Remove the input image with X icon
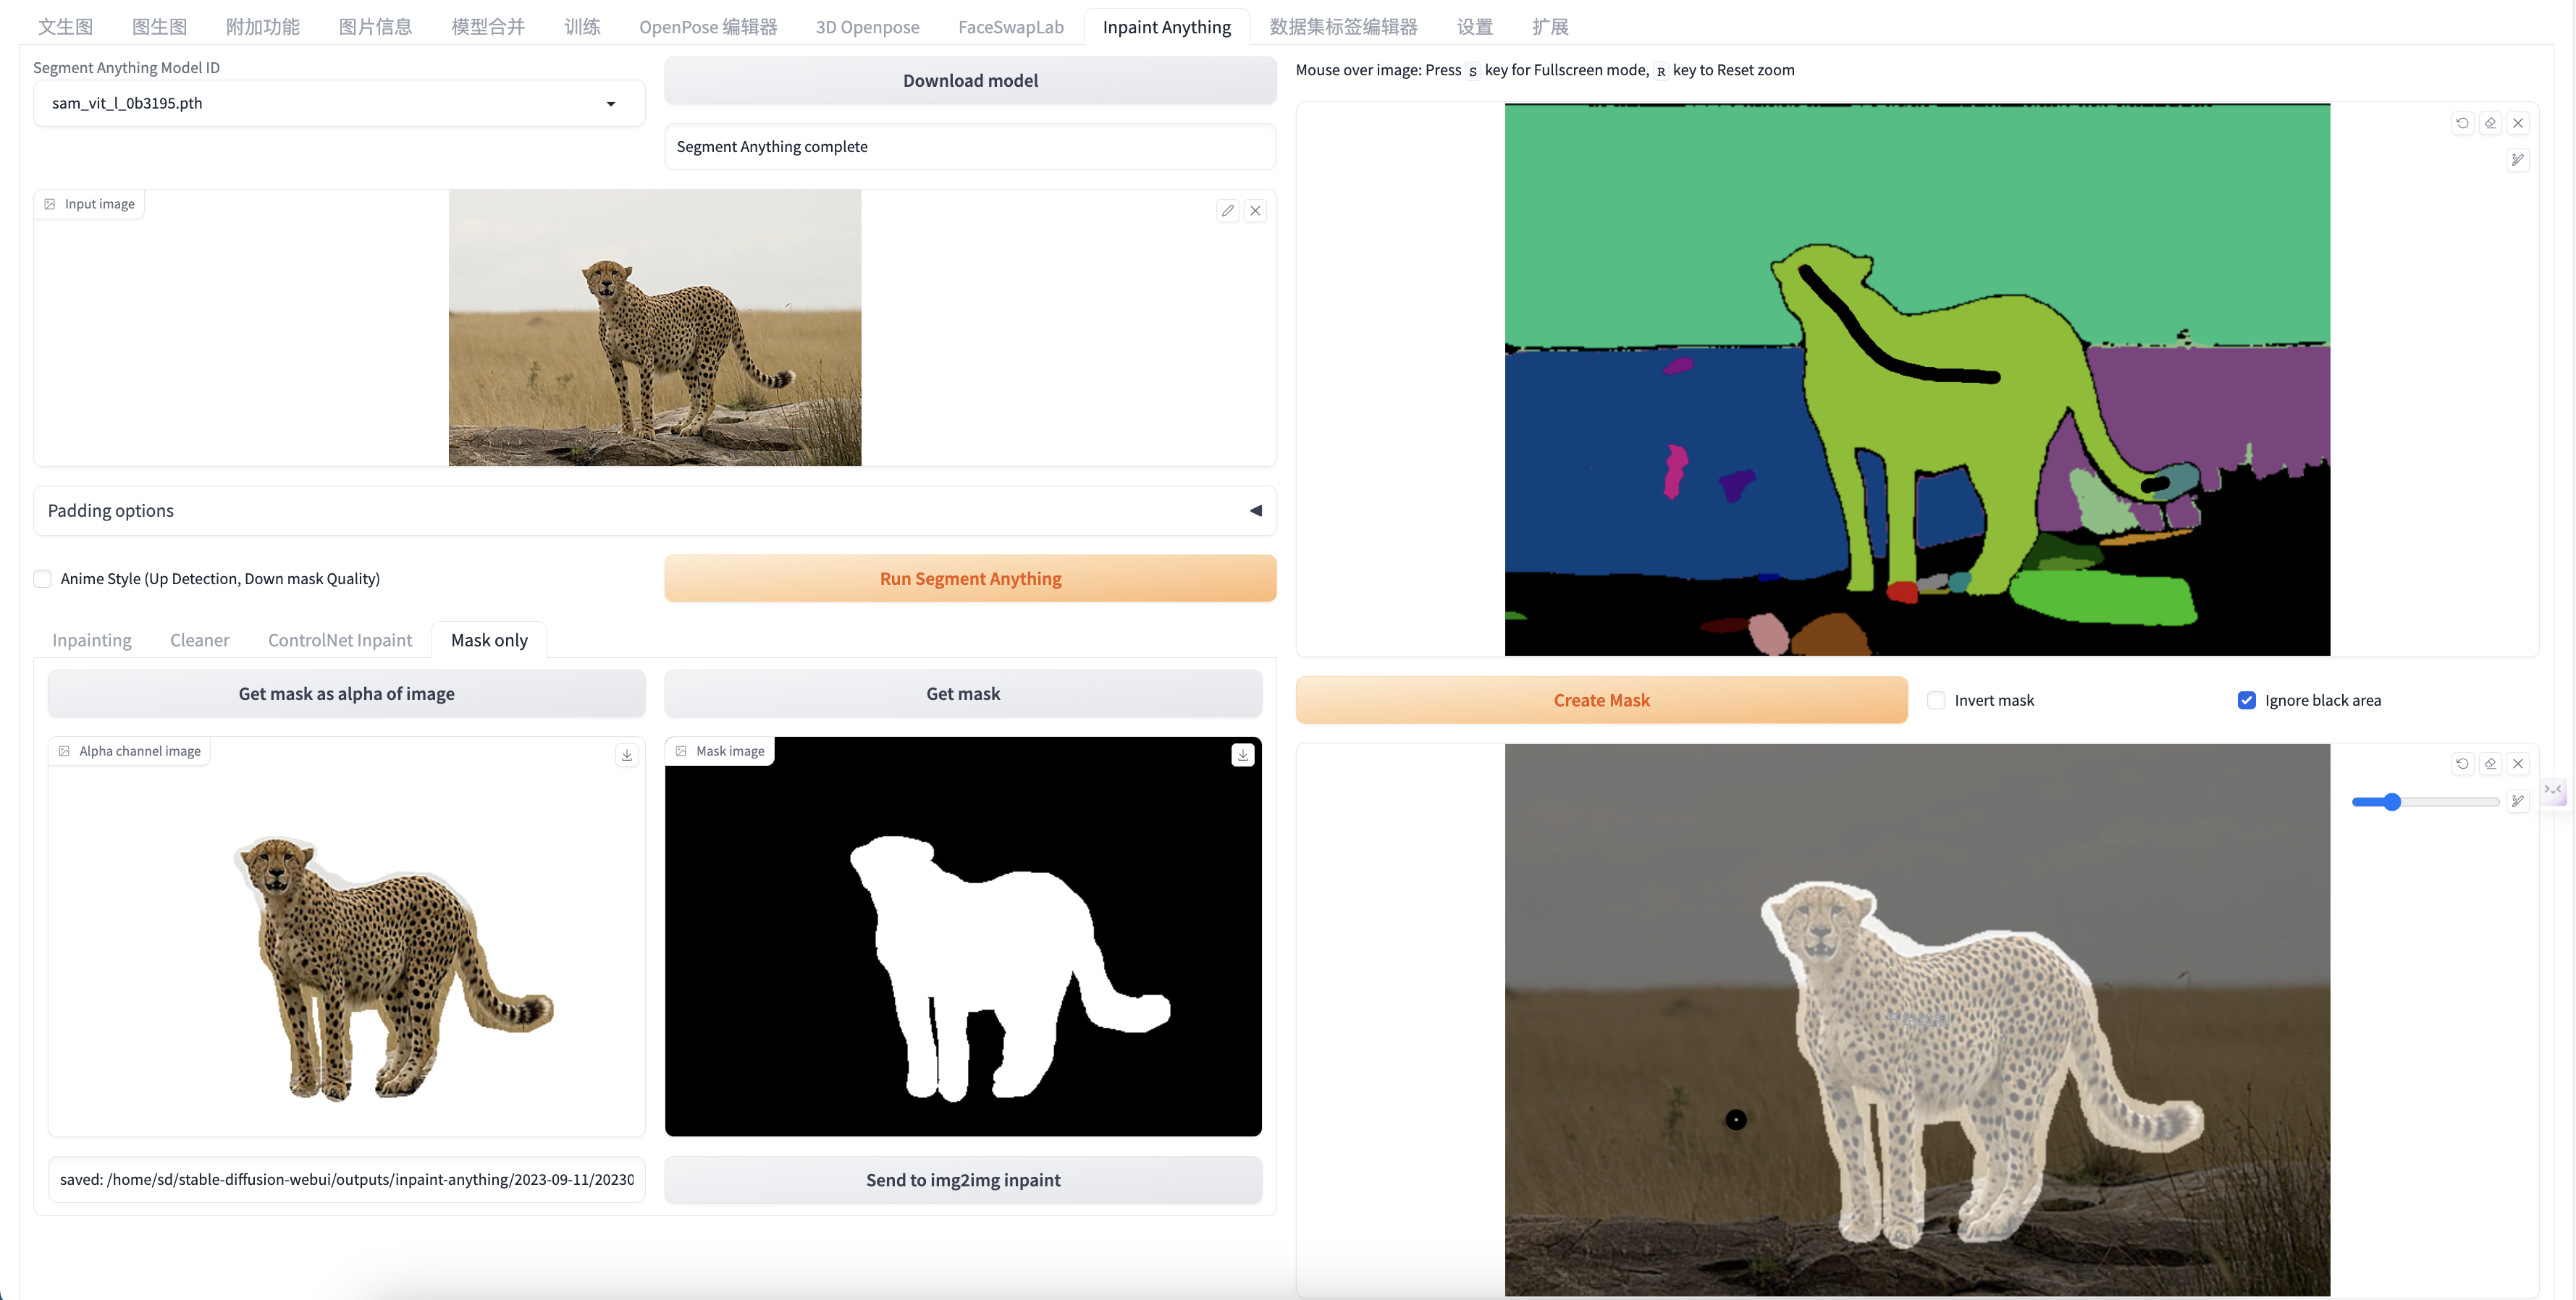The image size is (2576, 1300). coord(1255,210)
